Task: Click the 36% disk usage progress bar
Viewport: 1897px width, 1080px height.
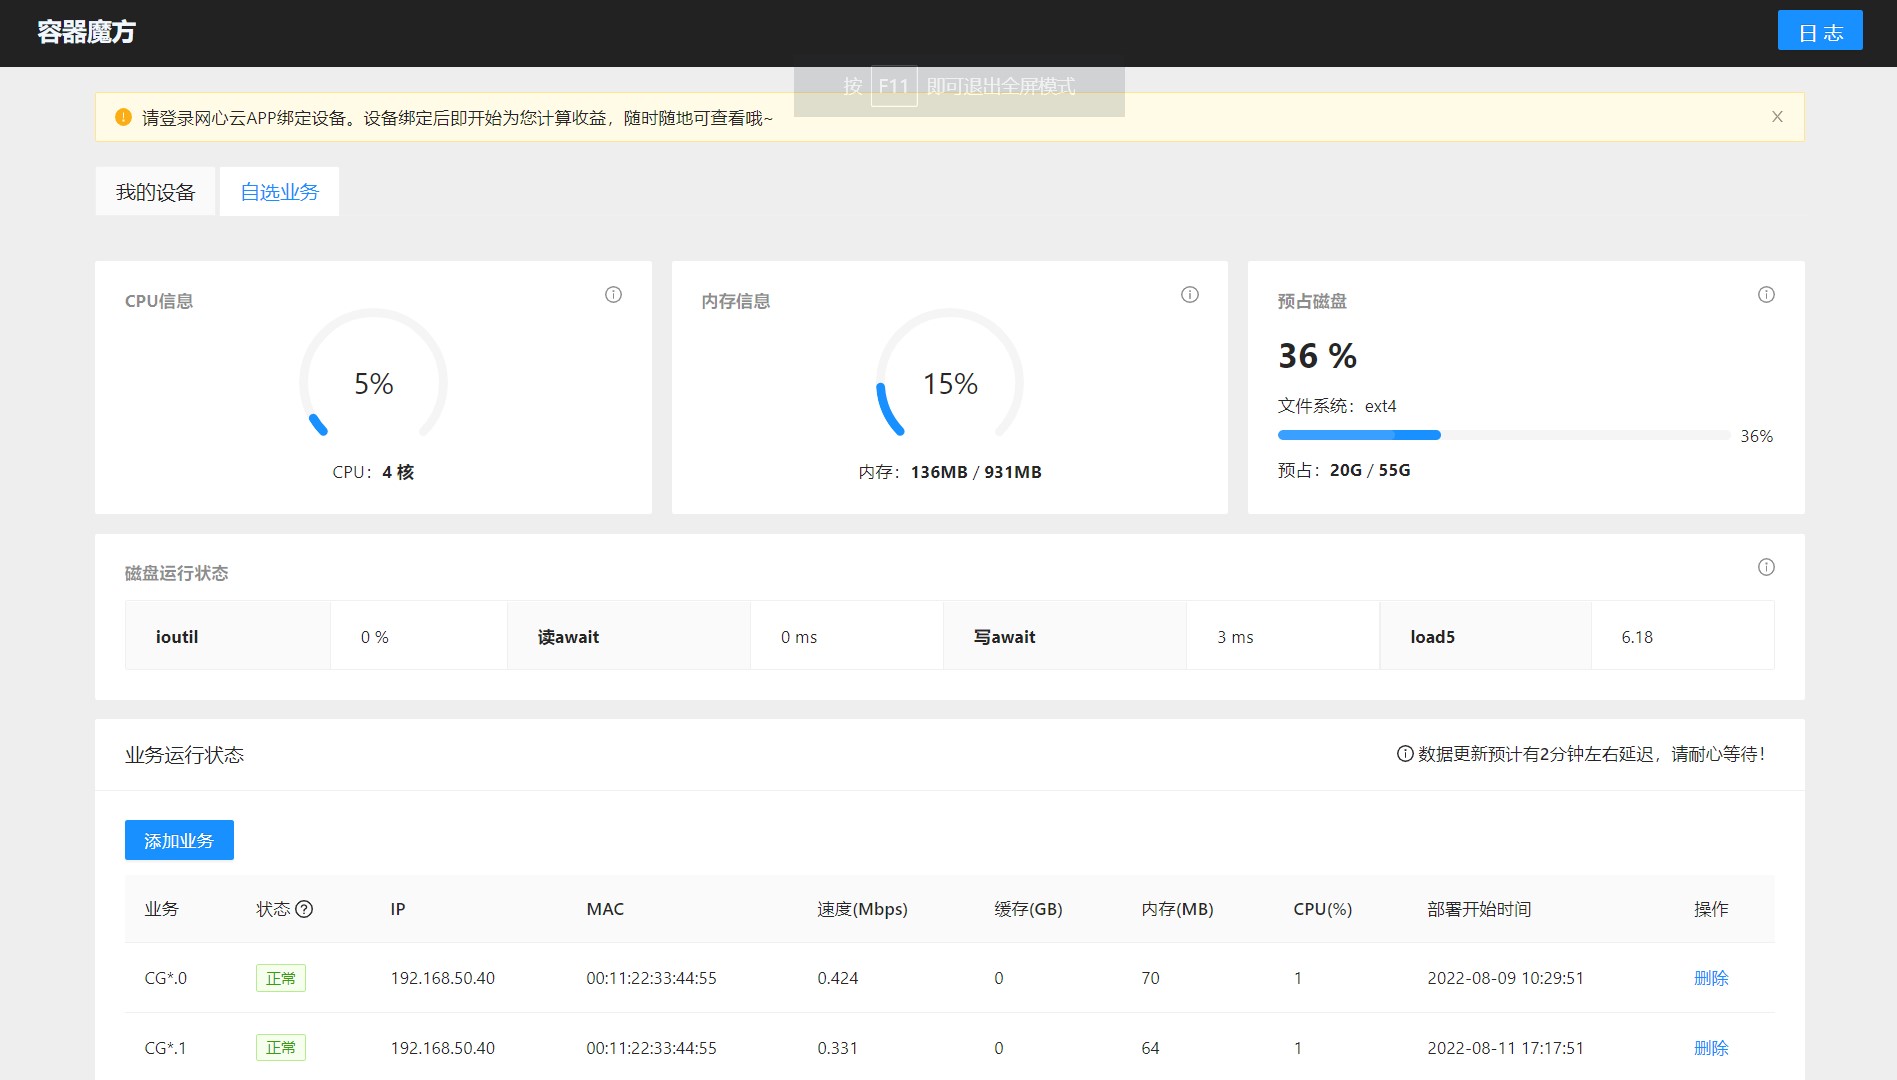Action: tap(1503, 435)
